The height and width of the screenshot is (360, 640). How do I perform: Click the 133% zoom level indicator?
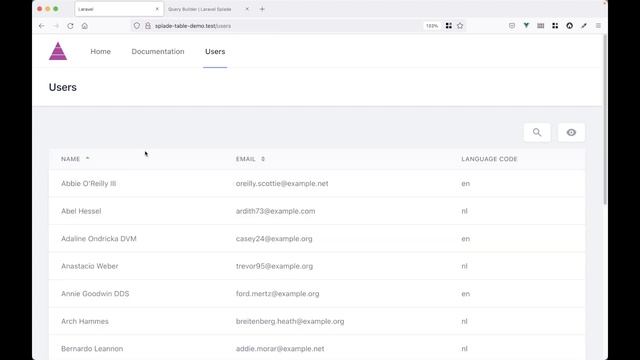point(432,26)
